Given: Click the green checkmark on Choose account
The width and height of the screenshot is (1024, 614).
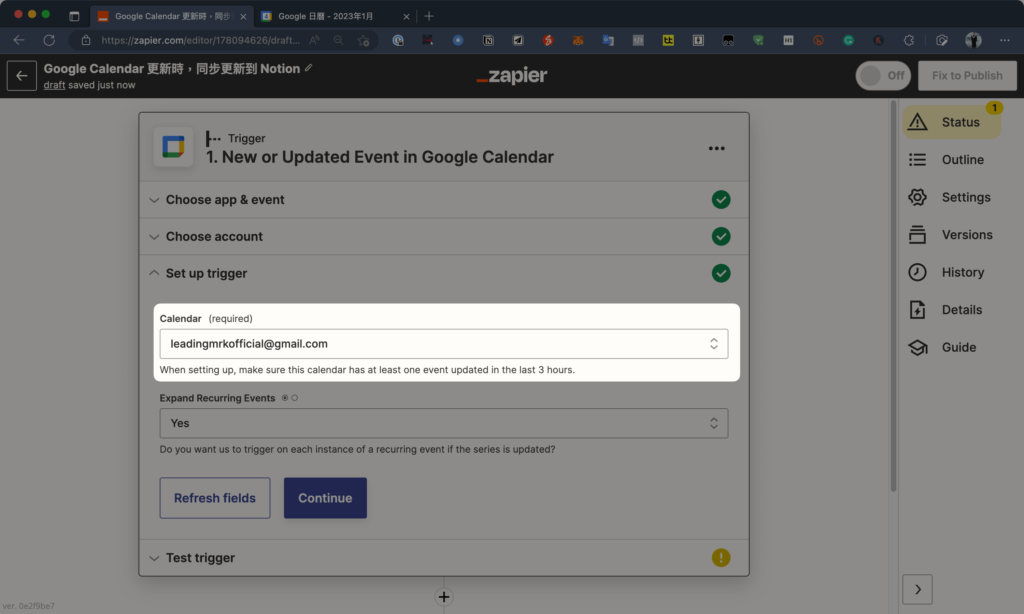Looking at the screenshot, I should pos(721,236).
